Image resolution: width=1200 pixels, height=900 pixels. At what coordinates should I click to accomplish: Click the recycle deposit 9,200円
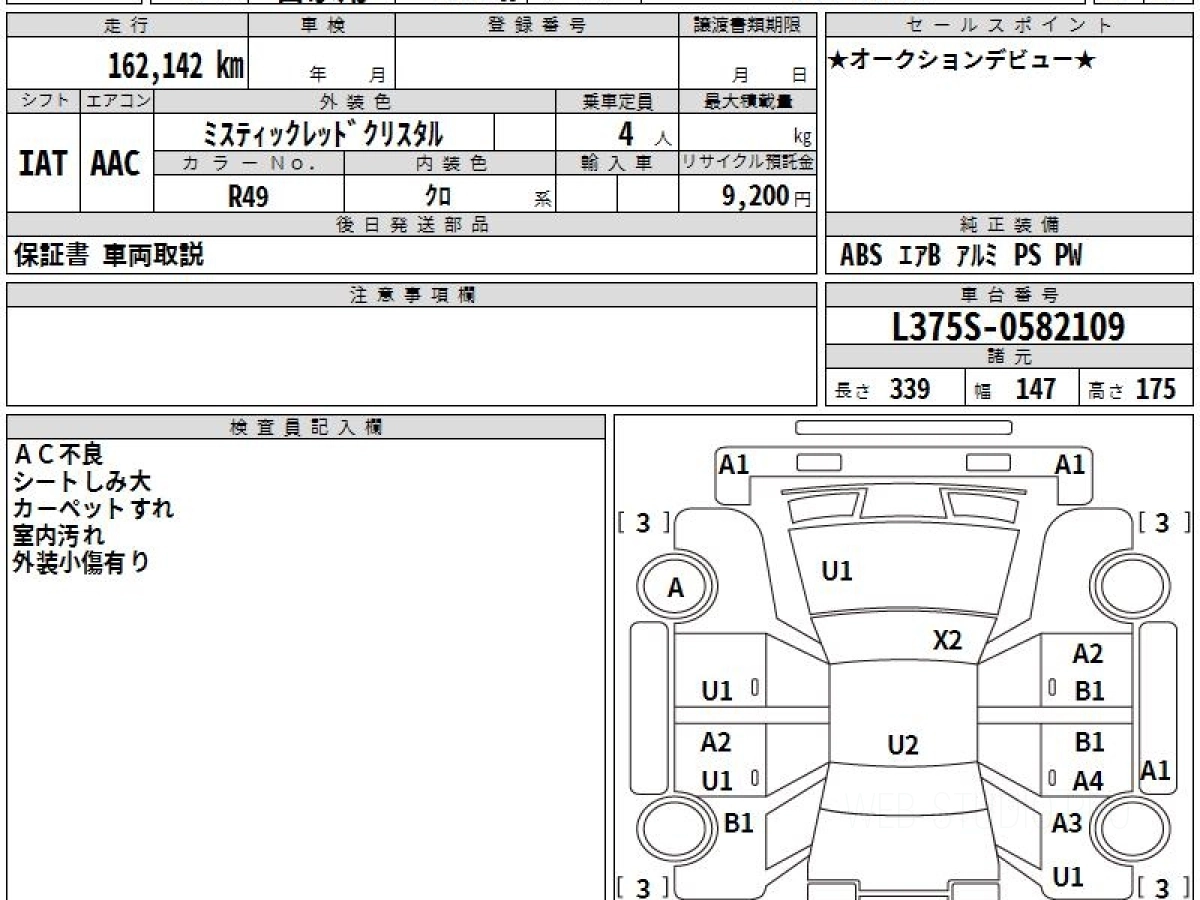(x=767, y=196)
